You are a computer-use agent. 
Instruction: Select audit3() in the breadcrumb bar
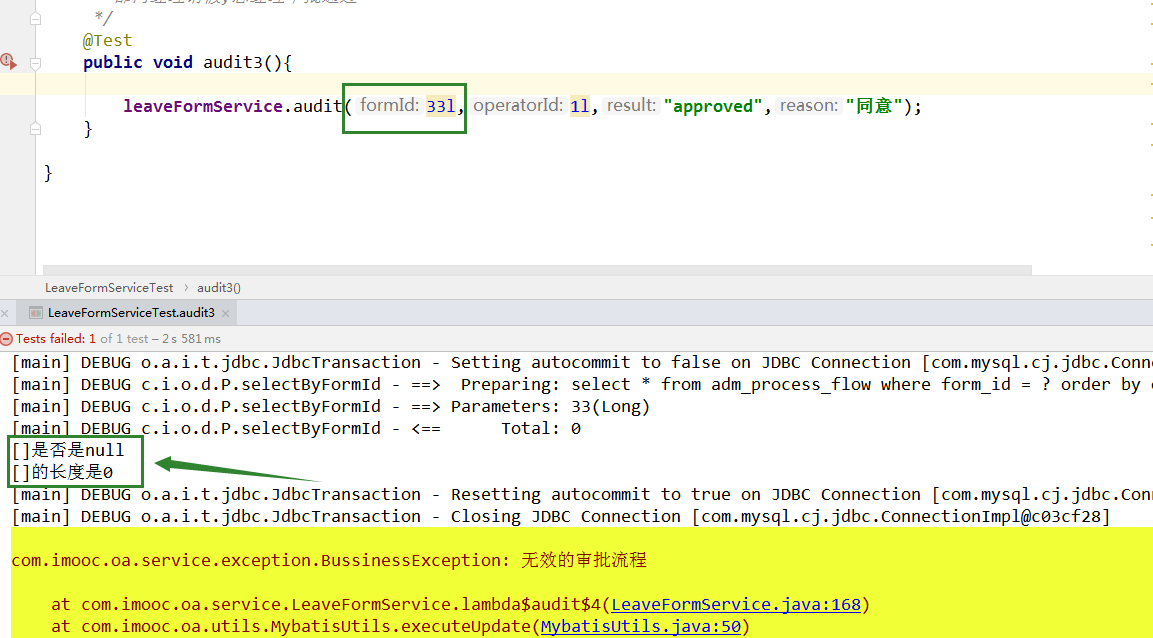pyautogui.click(x=218, y=287)
